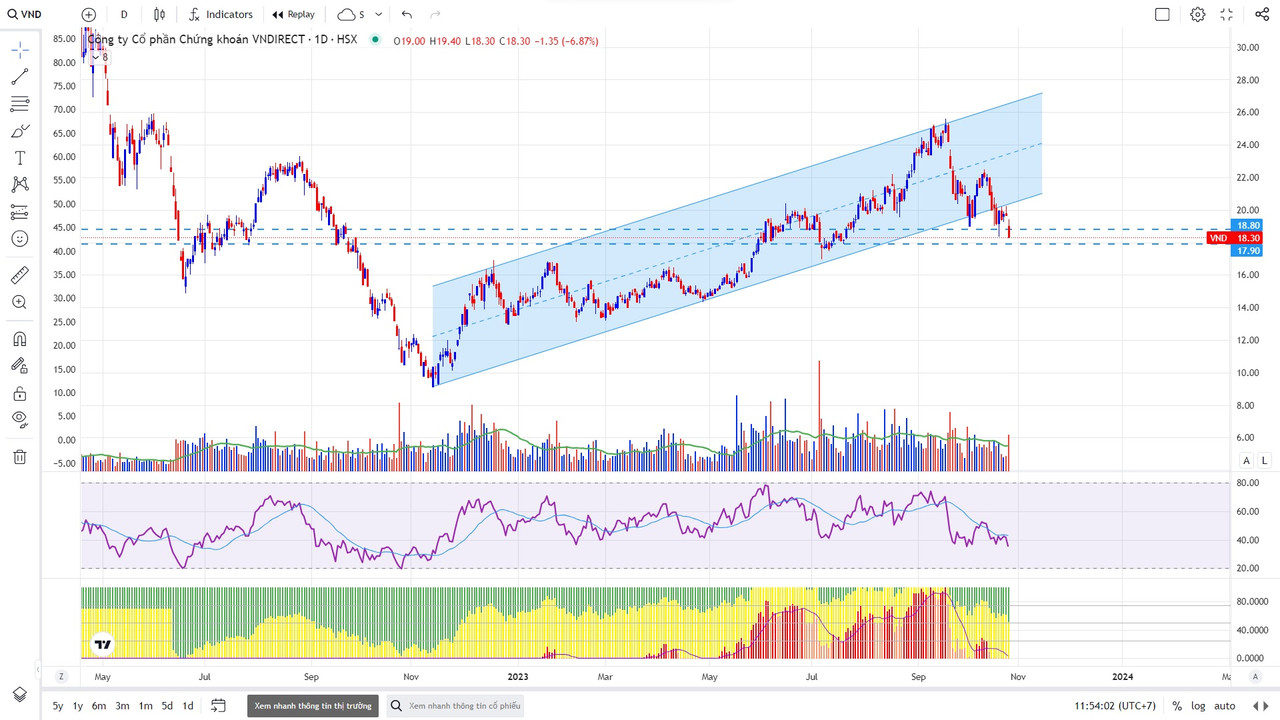Set date range to 1d
The image size is (1280, 720).
coord(188,706)
